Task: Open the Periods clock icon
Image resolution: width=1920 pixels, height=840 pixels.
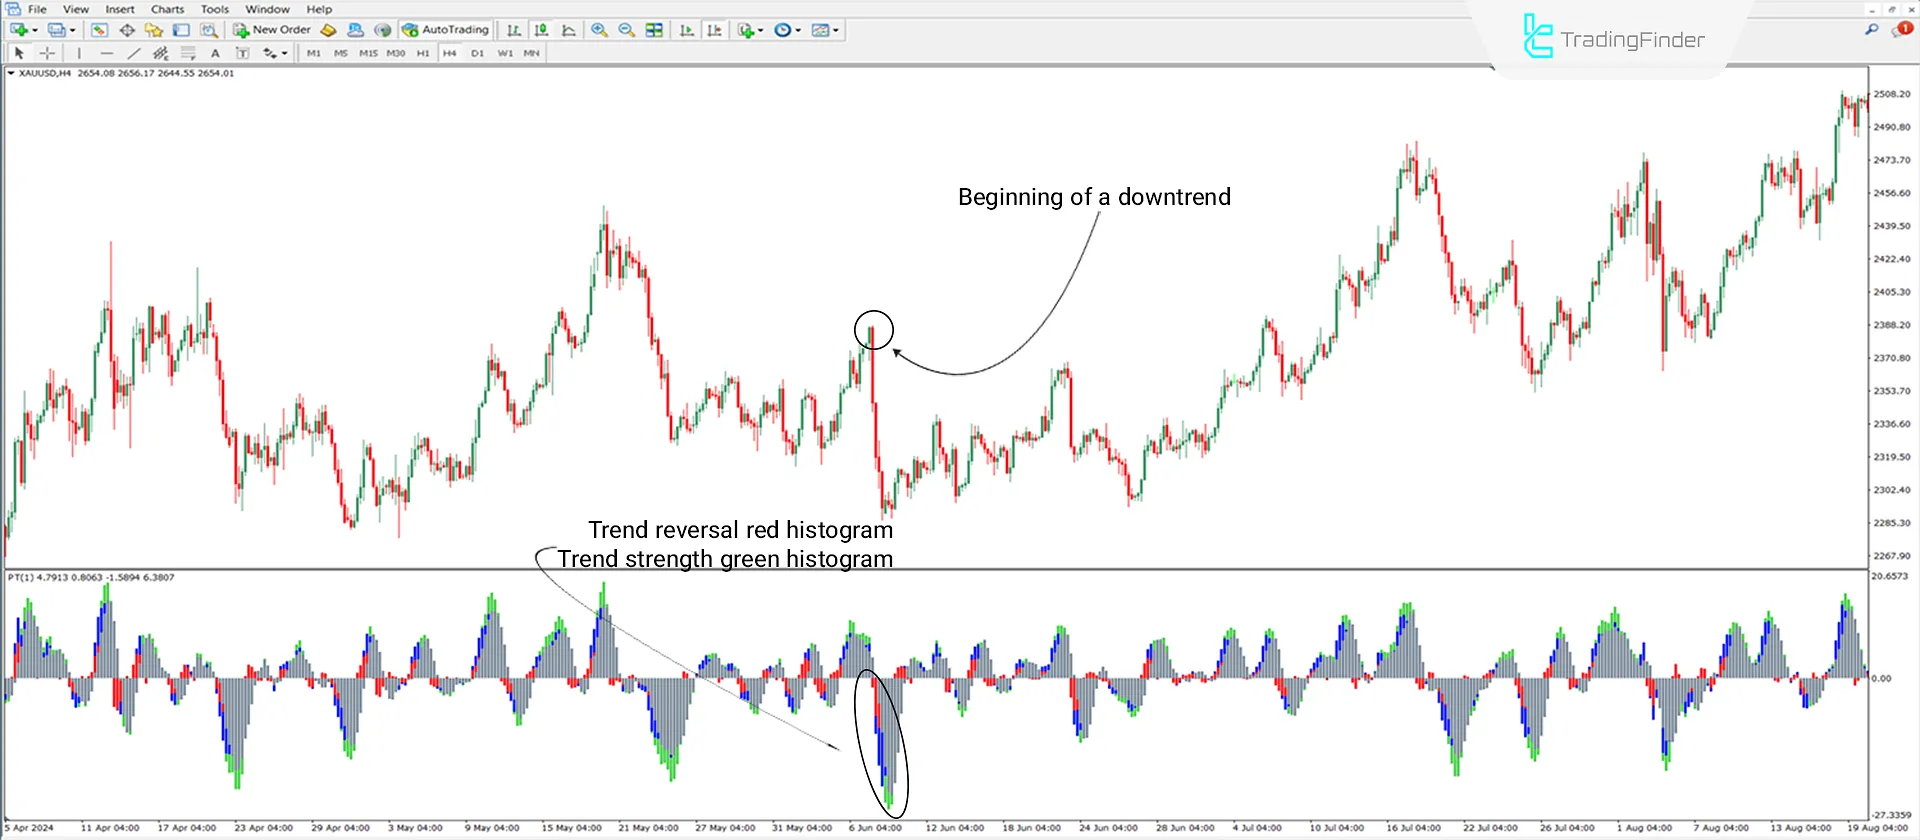Action: coord(783,30)
